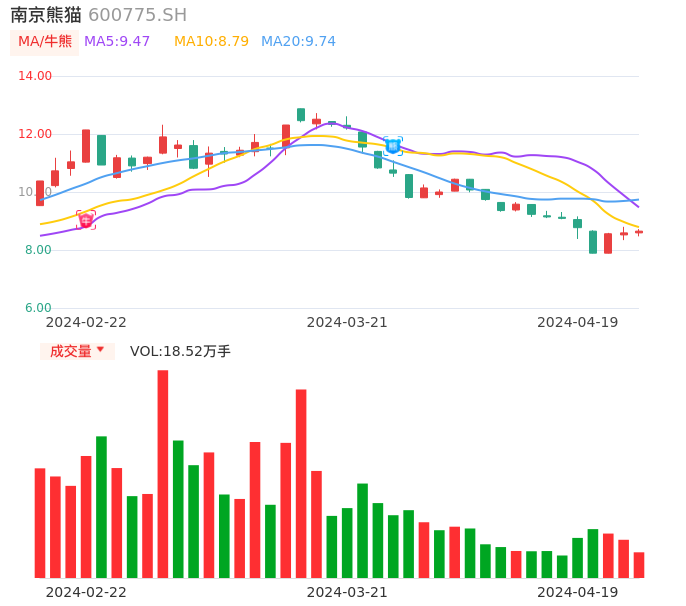686x606 pixels.
Task: Click the pink bull marker icon on chart
Action: click(x=86, y=220)
